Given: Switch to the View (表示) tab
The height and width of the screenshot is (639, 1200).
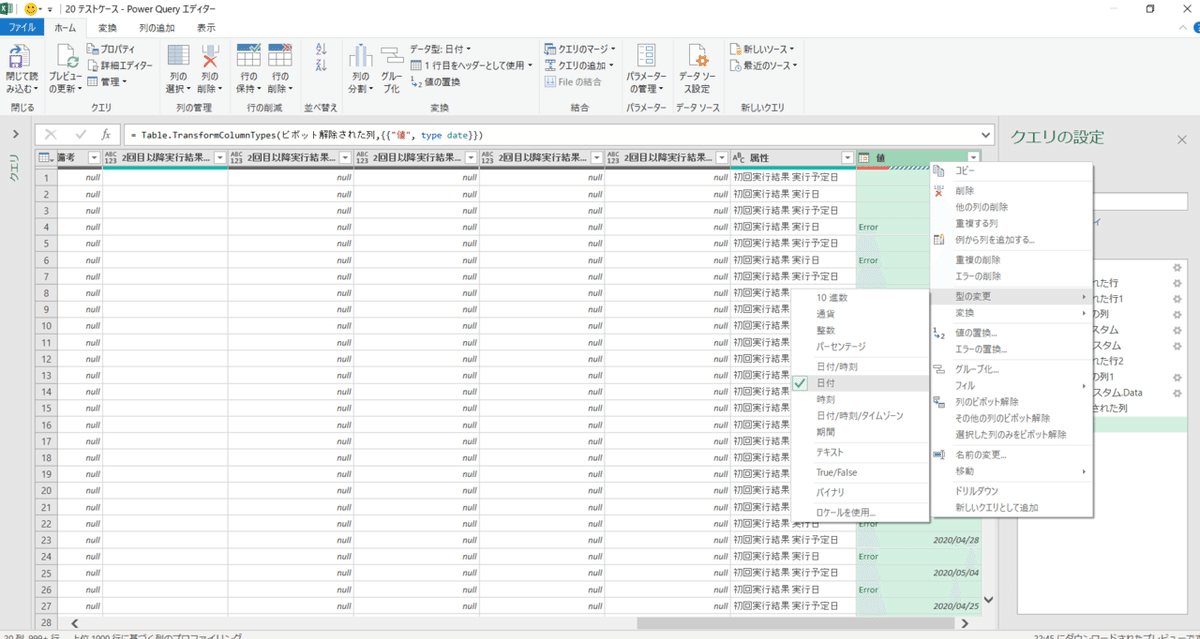Looking at the screenshot, I should click(206, 28).
